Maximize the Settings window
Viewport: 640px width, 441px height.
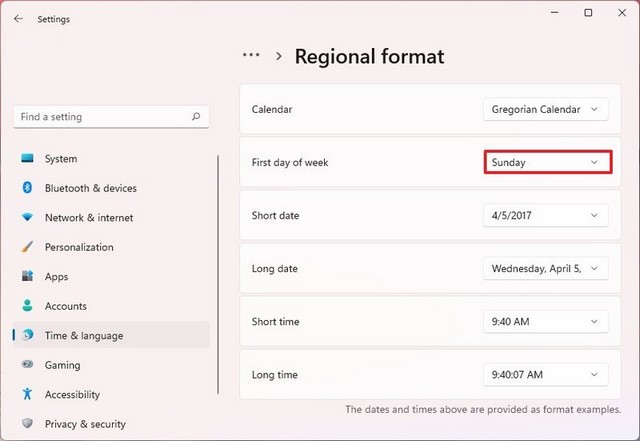tap(588, 13)
